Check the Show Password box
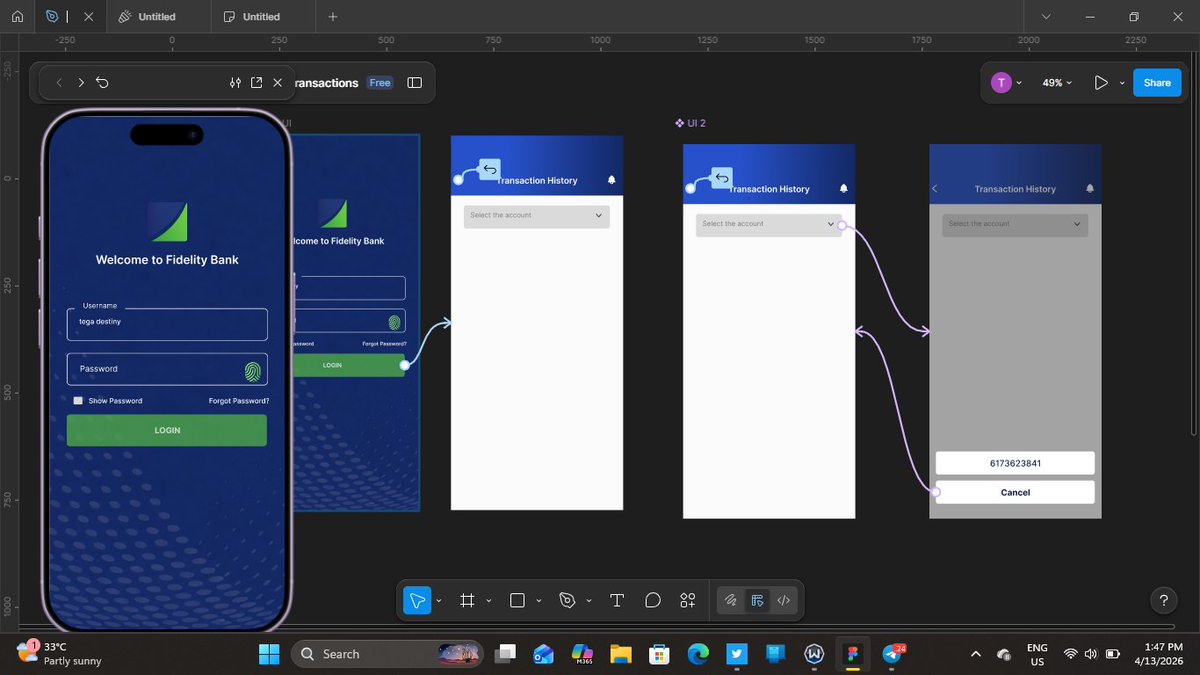Image resolution: width=1200 pixels, height=675 pixels. click(78, 400)
